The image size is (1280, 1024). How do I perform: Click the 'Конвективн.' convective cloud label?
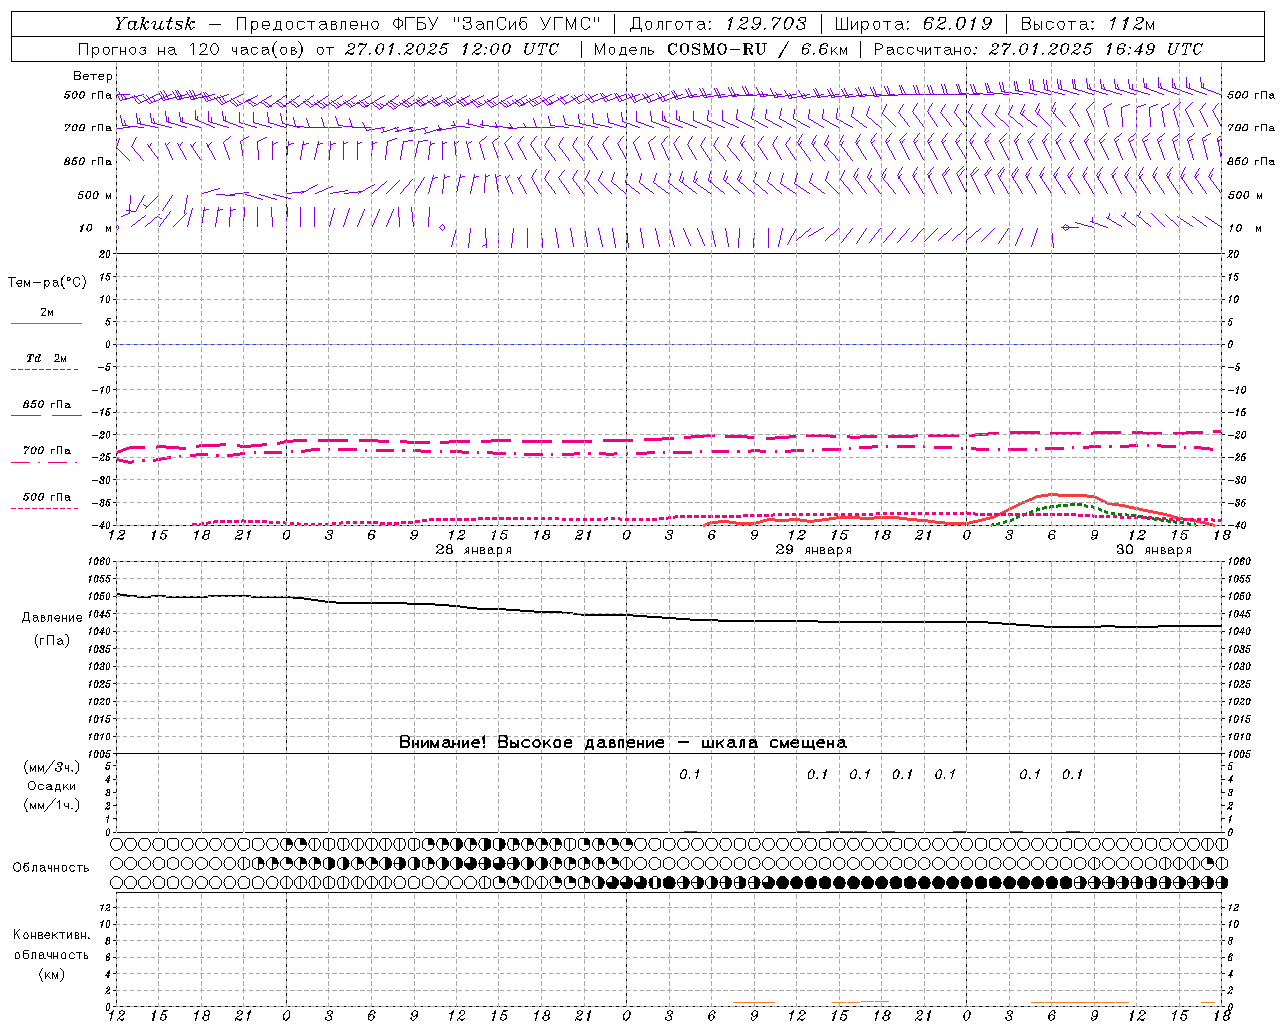(52, 935)
